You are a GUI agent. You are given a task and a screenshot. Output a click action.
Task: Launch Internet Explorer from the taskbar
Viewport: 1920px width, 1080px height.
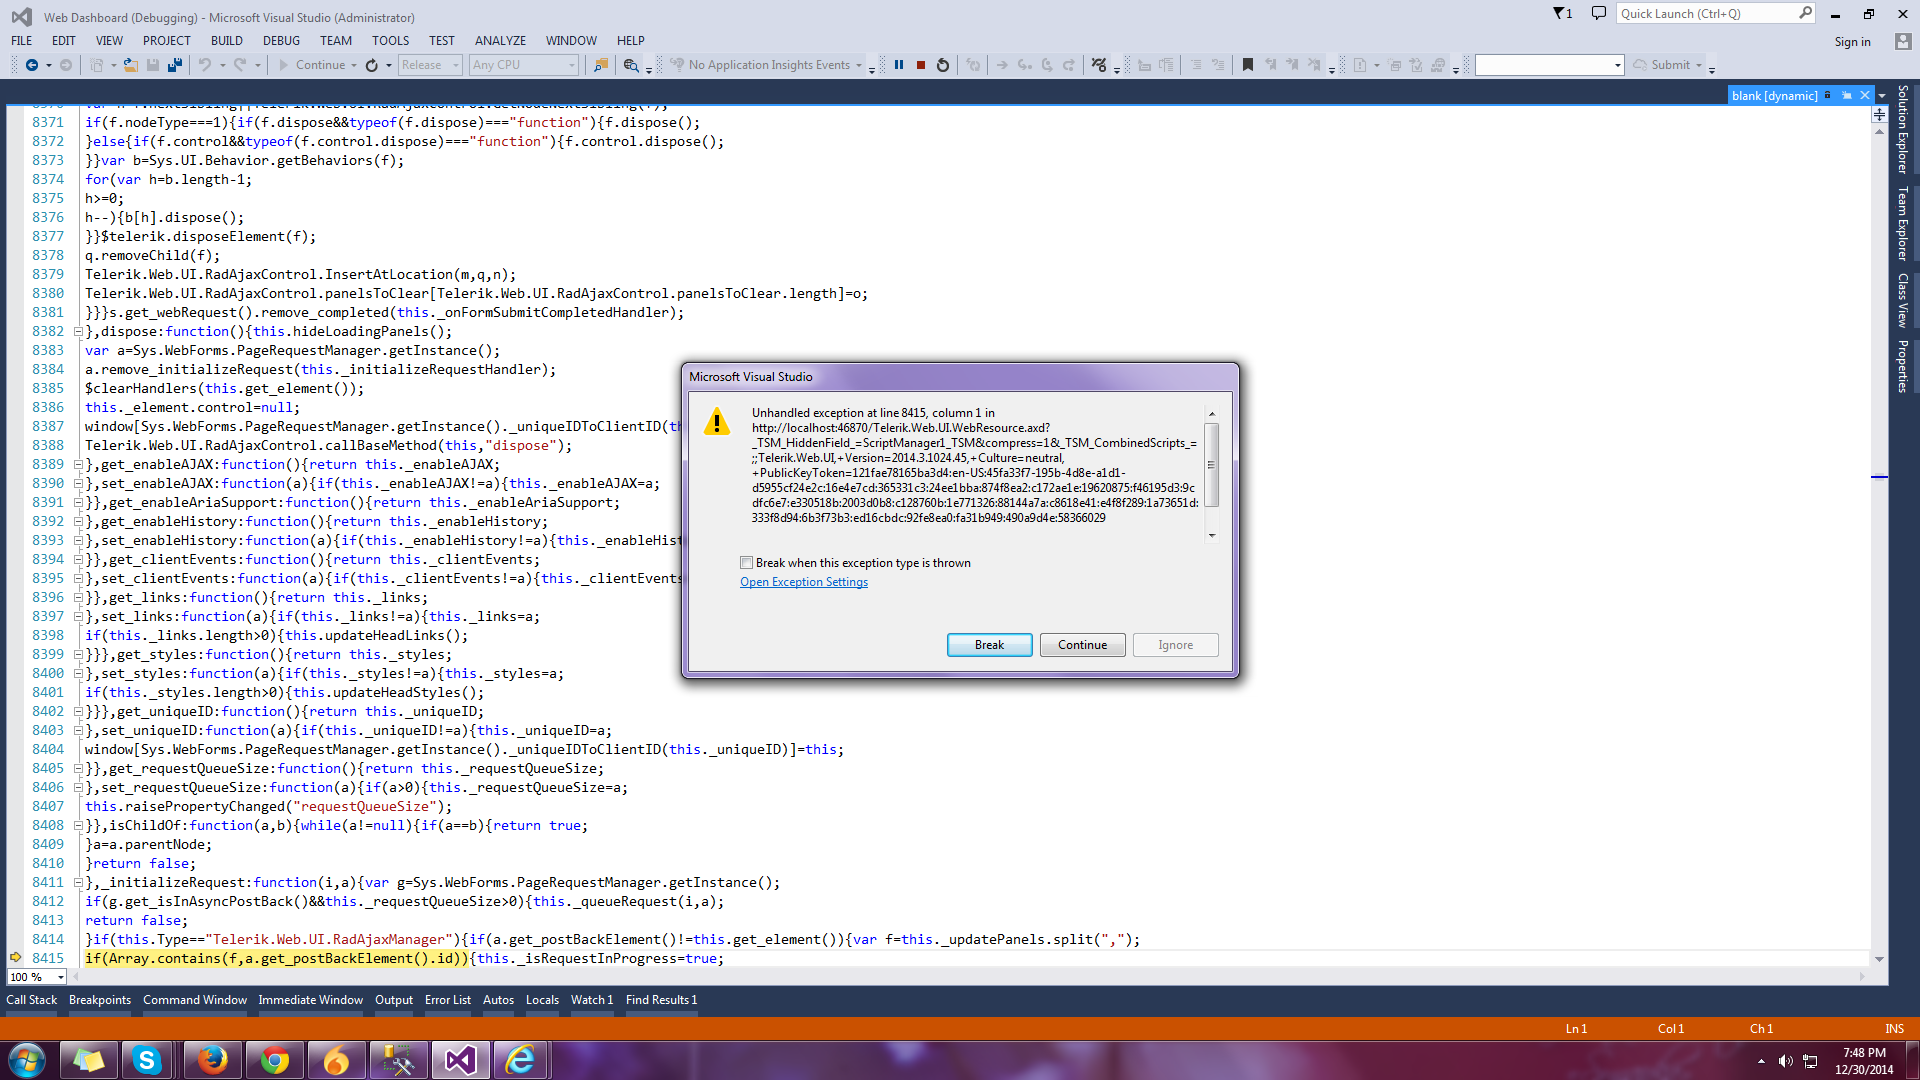pyautogui.click(x=520, y=1060)
